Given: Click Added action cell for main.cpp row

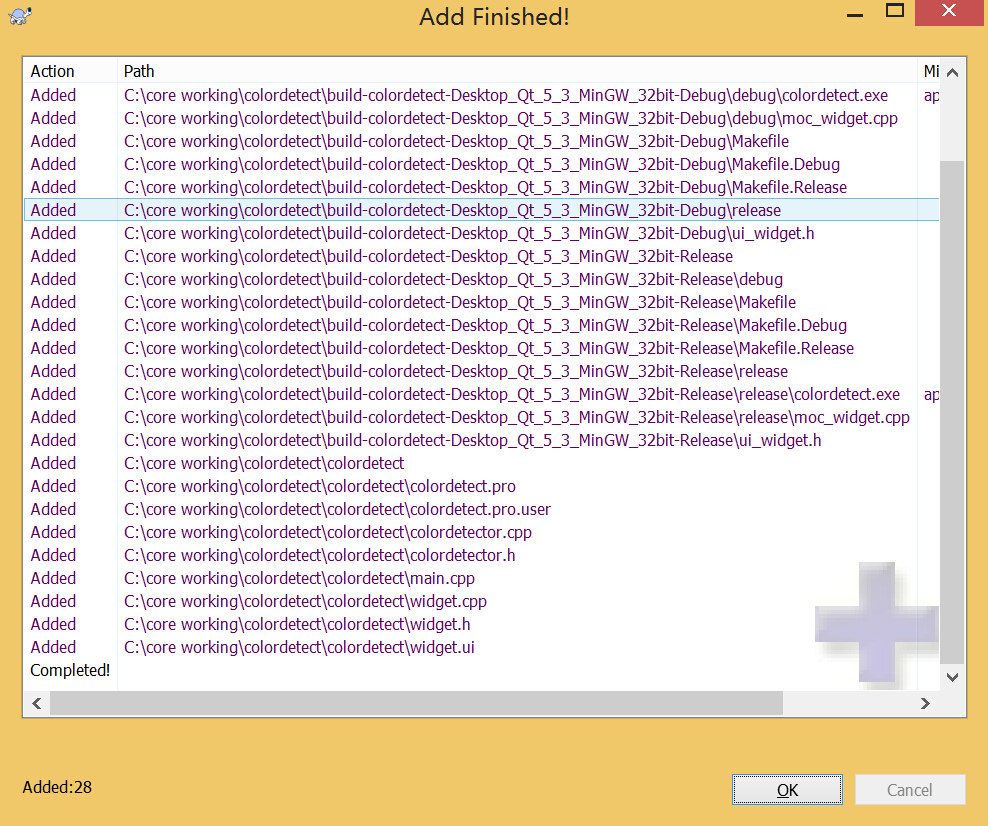Looking at the screenshot, I should (54, 578).
